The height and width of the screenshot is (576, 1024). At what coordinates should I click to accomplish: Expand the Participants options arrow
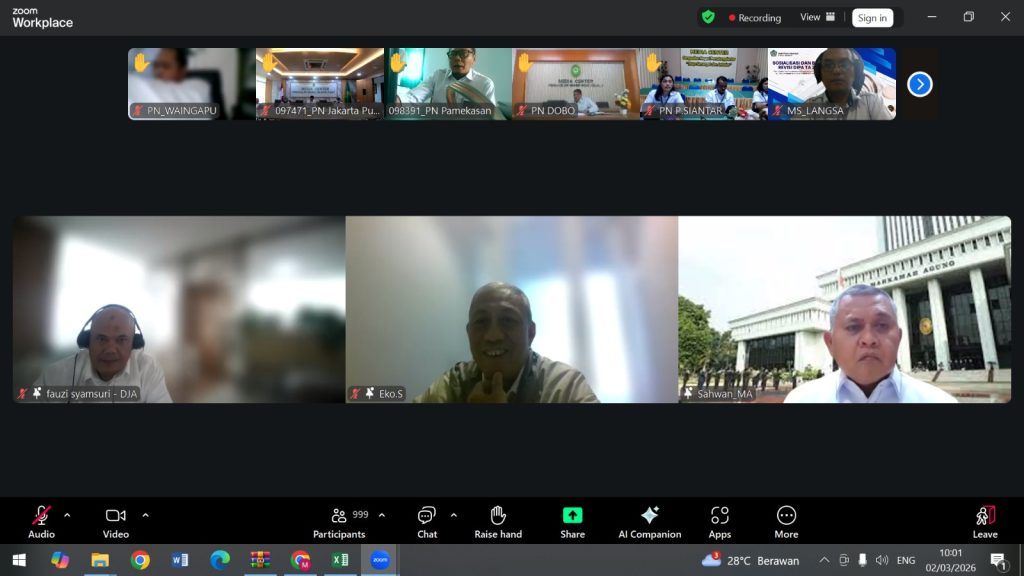click(x=381, y=515)
